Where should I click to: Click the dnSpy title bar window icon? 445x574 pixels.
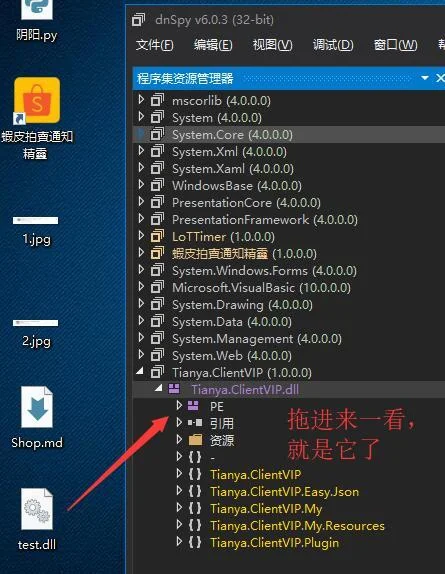tap(138, 20)
